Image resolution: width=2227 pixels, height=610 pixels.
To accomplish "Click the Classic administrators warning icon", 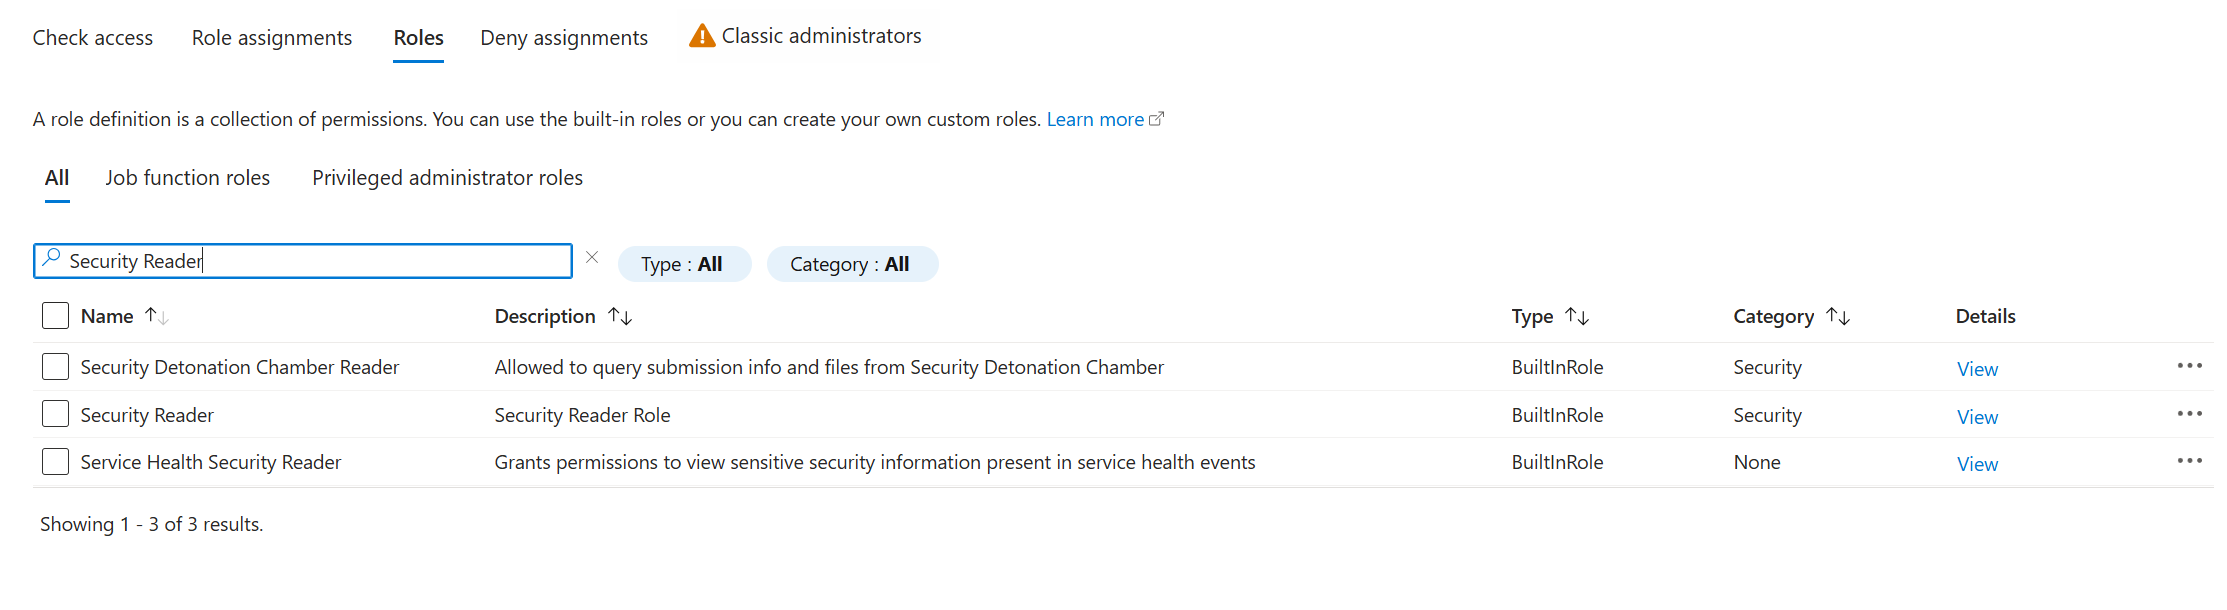I will coord(702,36).
